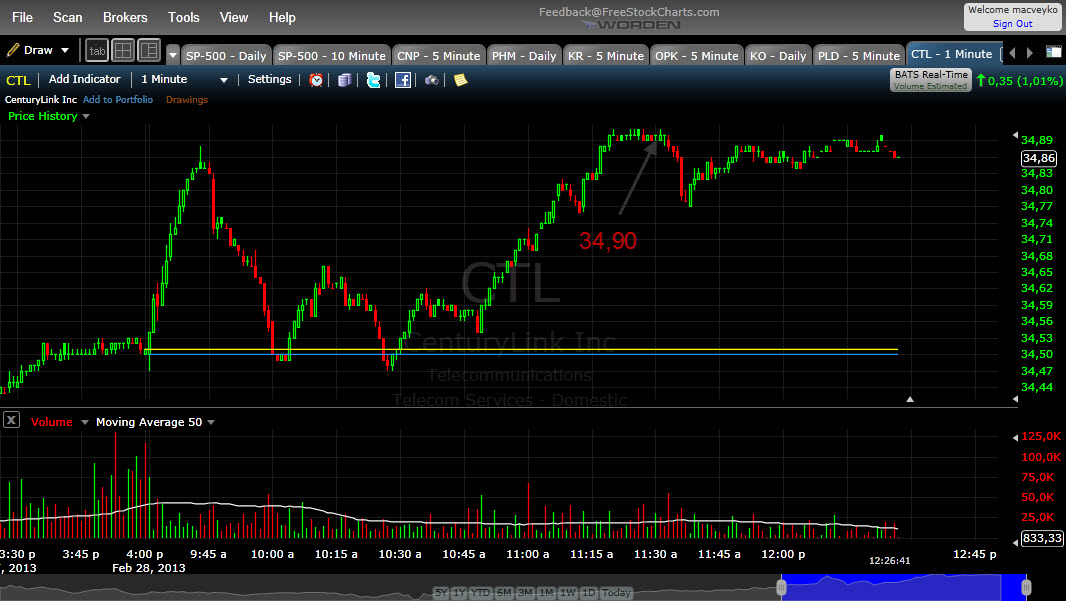Share chart via Facebook icon
Screen dimensions: 1066x601
402,80
